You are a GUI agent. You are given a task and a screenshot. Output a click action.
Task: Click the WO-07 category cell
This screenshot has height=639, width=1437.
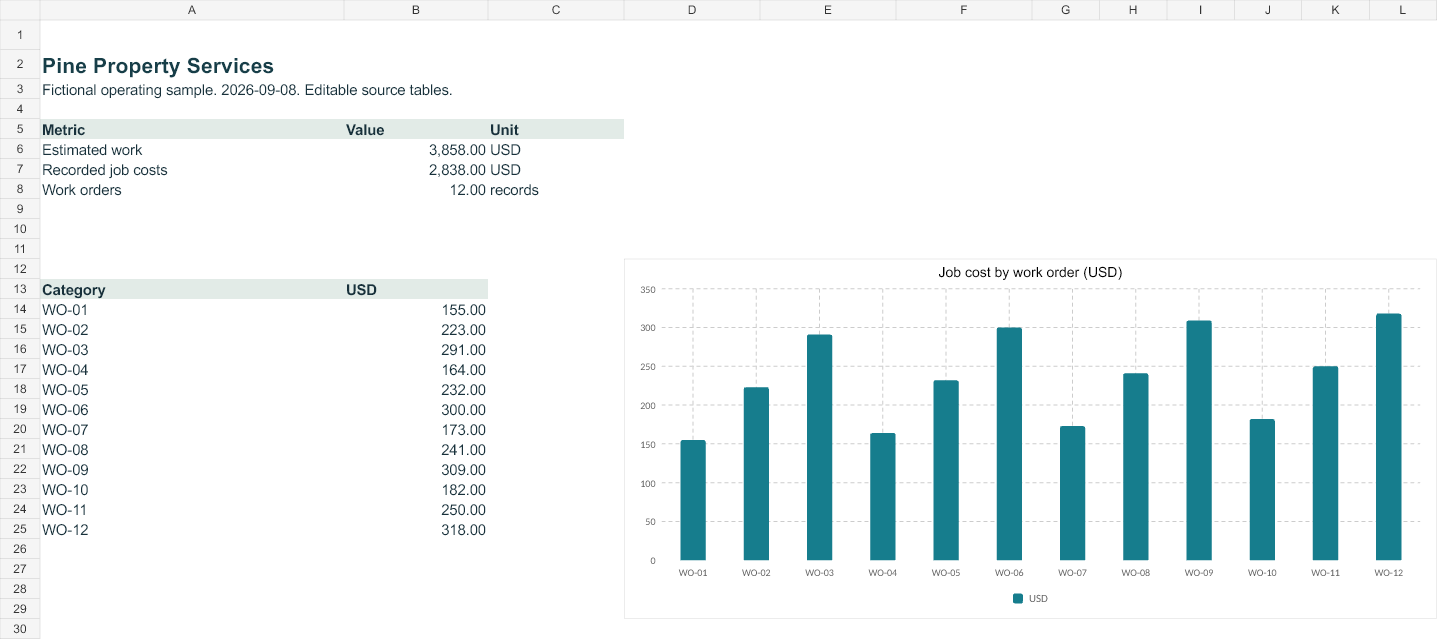[x=192, y=429]
